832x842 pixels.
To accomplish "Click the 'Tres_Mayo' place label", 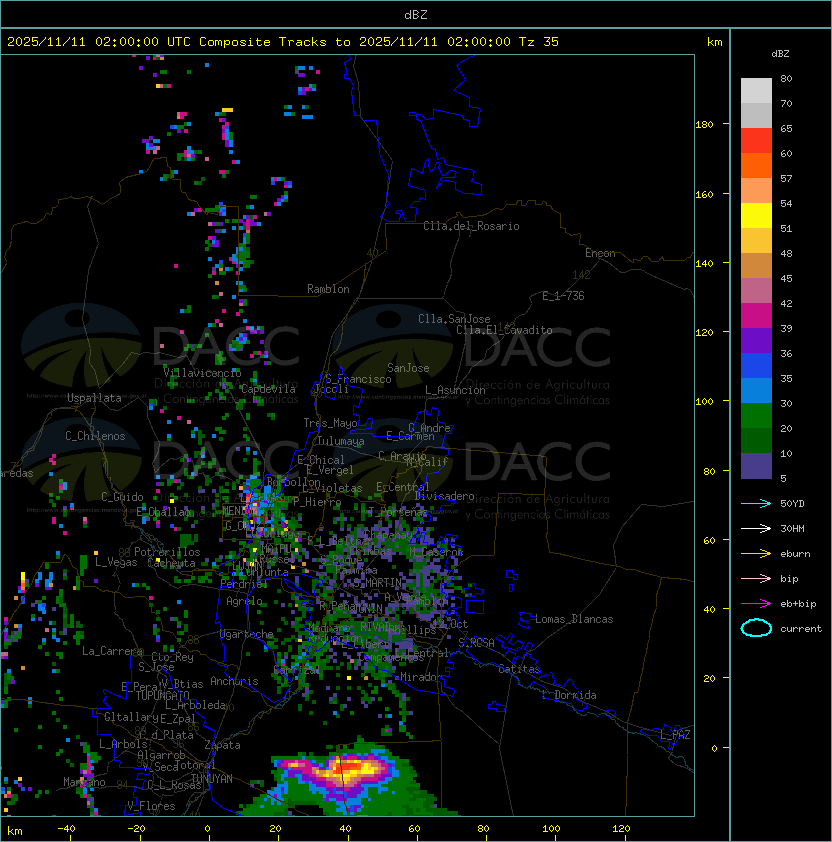I will point(330,423).
